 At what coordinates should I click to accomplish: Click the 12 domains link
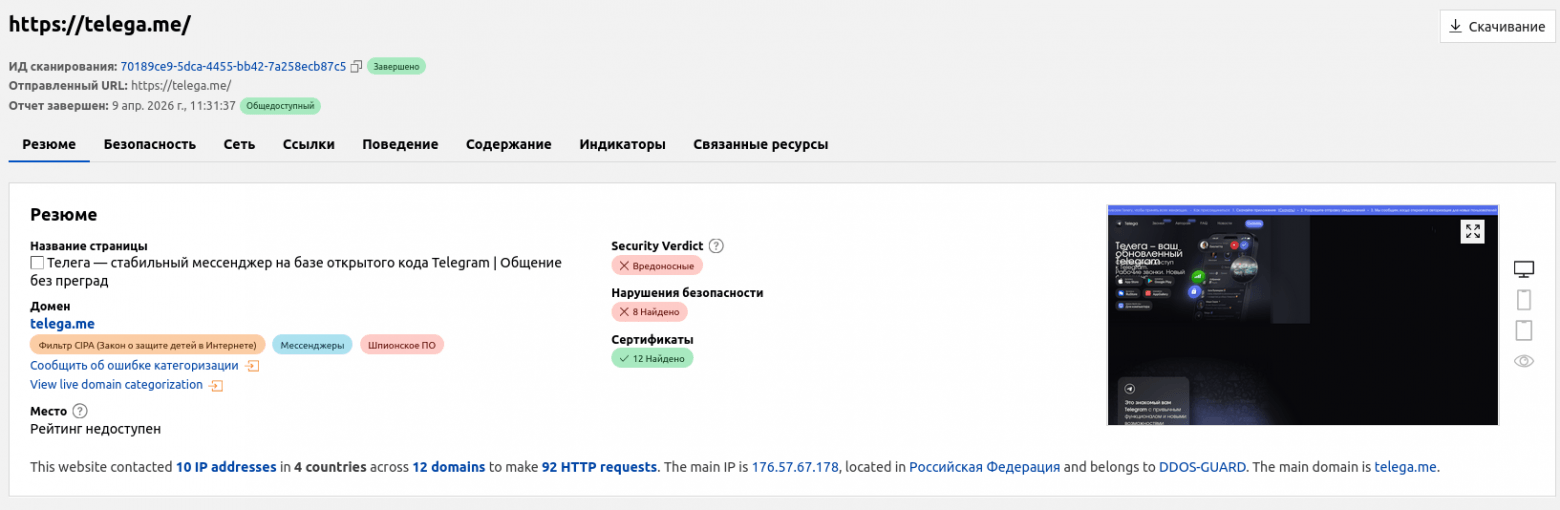(x=449, y=467)
